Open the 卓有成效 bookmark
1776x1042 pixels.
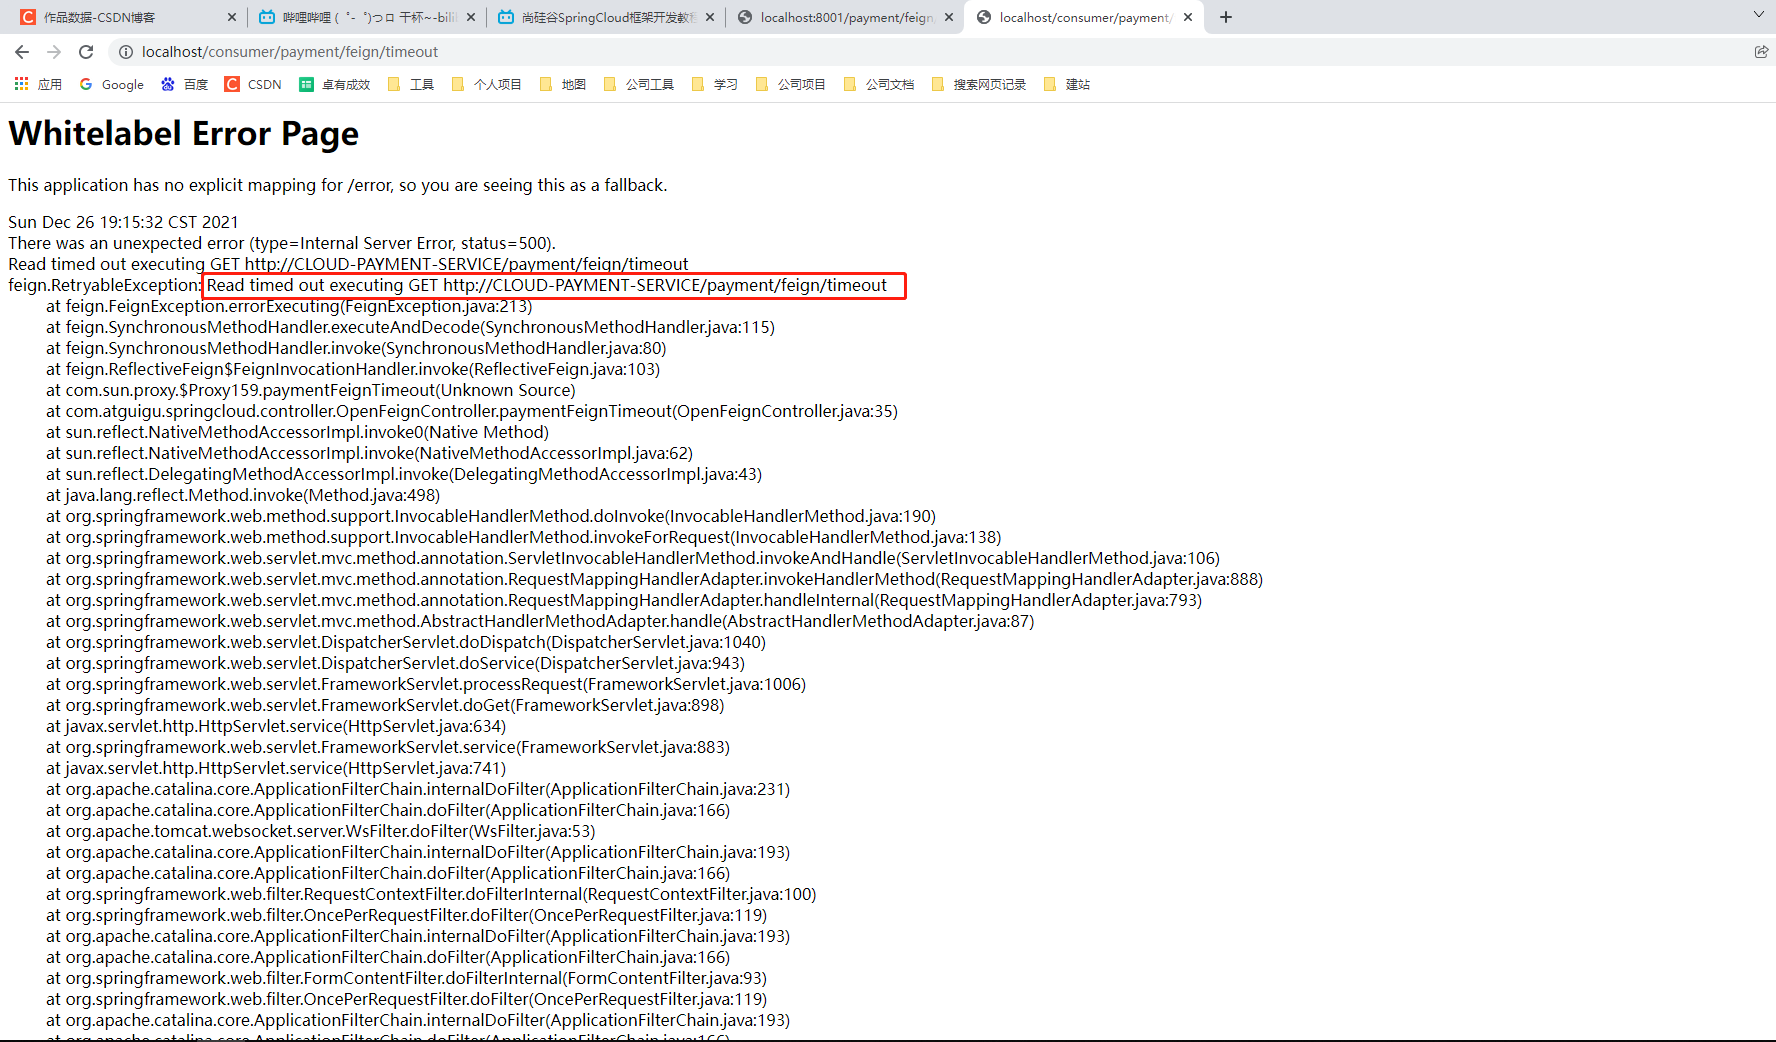coord(335,84)
